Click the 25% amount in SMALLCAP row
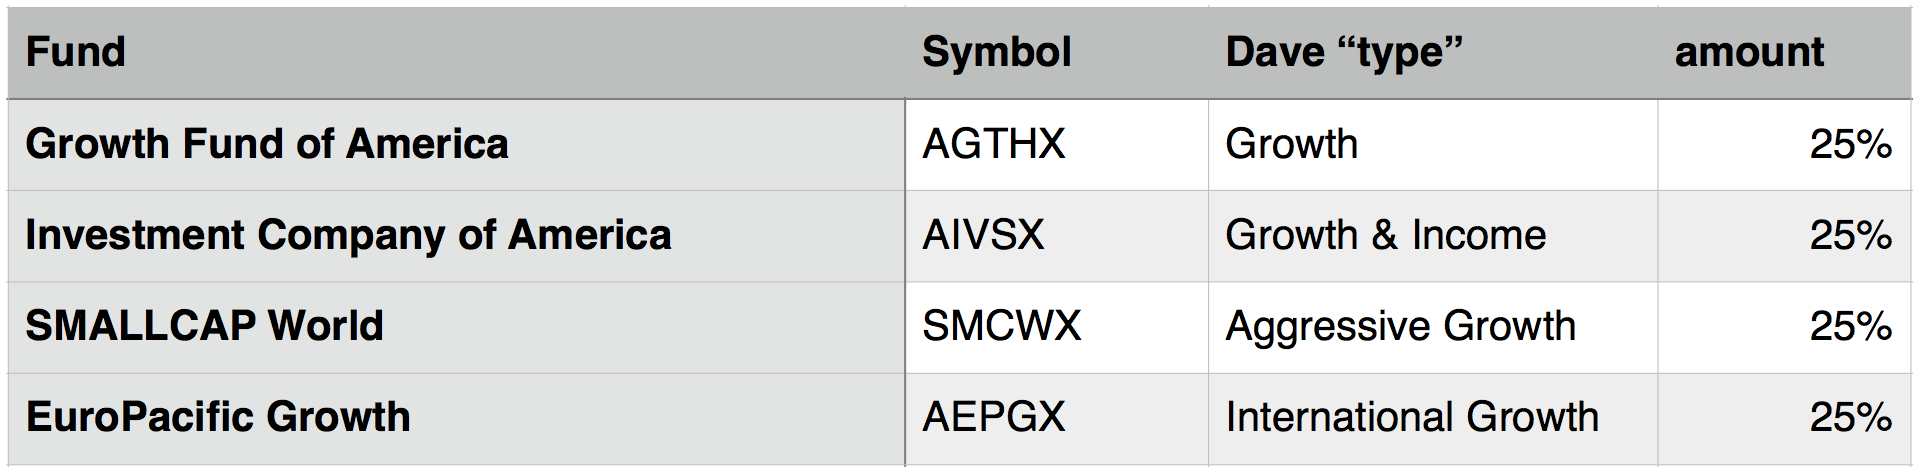 [1784, 327]
